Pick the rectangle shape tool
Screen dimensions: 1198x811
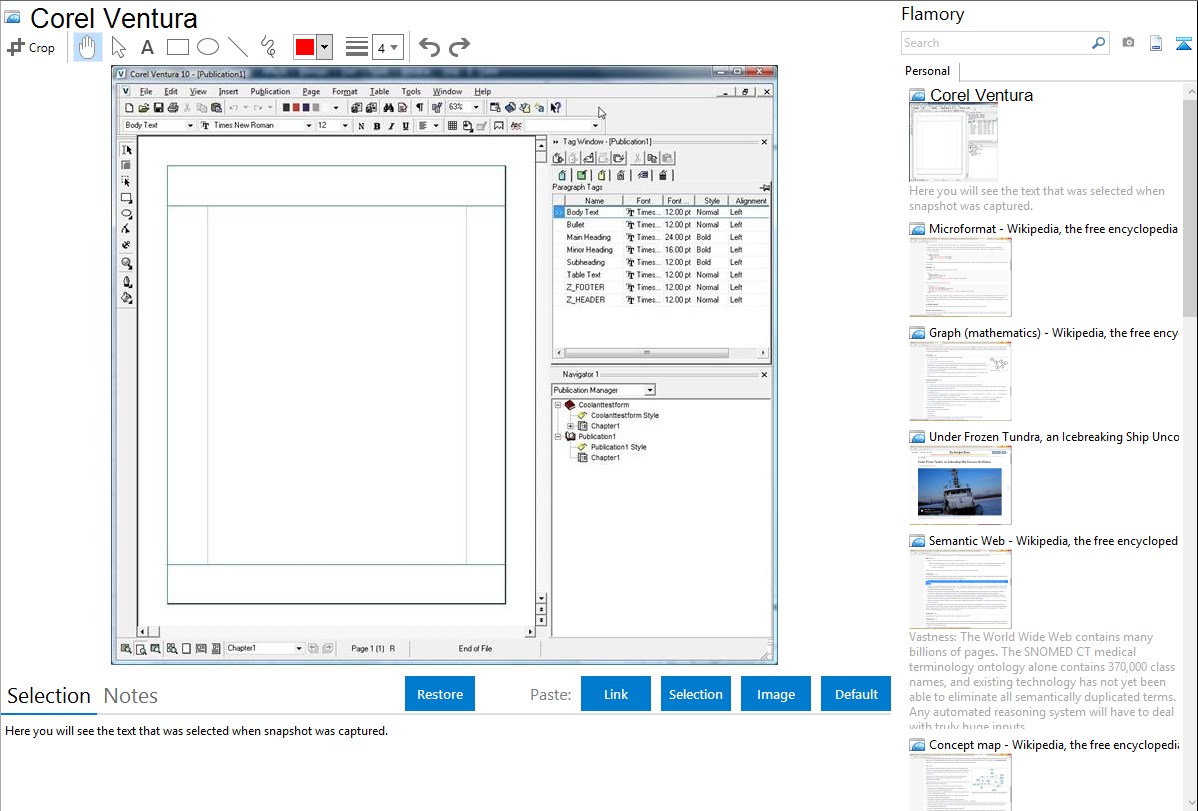(177, 47)
